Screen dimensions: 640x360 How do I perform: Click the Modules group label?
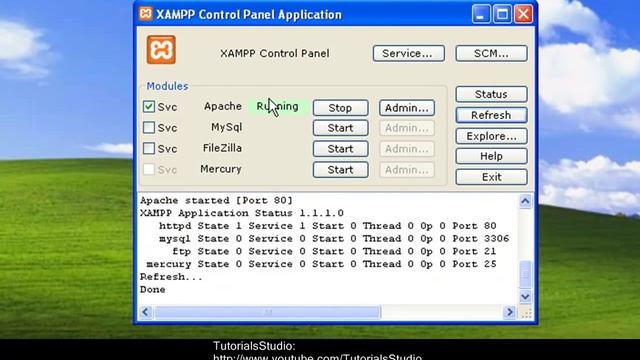click(167, 86)
